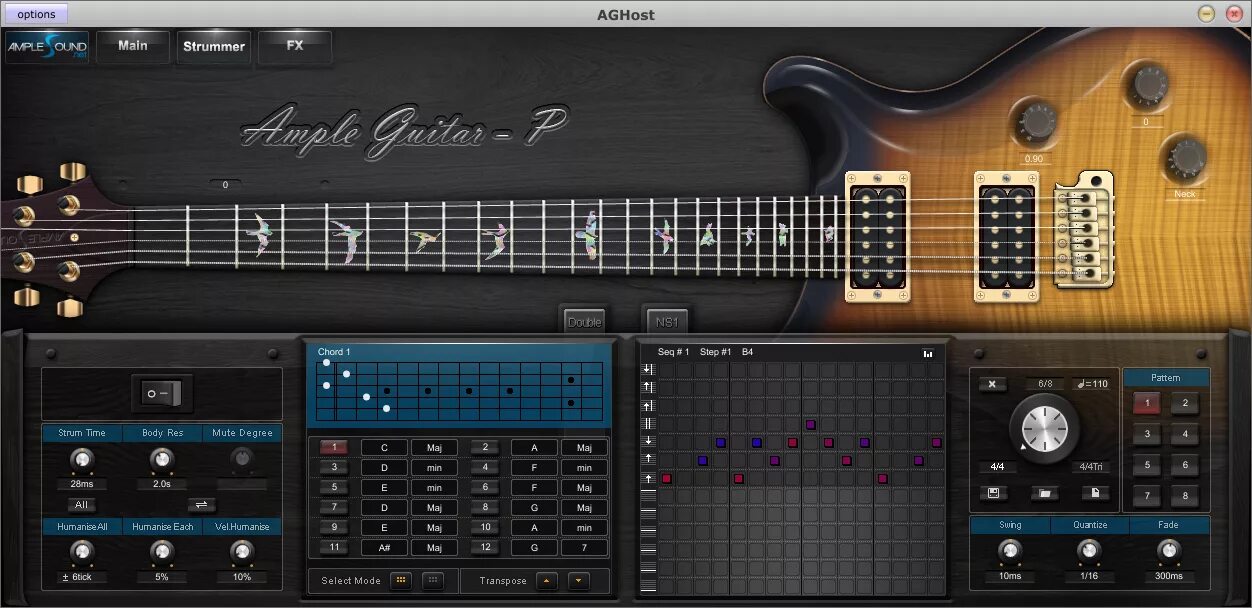The height and width of the screenshot is (608, 1252).
Task: Open the A# root dropdown for chord 11
Action: coord(384,548)
